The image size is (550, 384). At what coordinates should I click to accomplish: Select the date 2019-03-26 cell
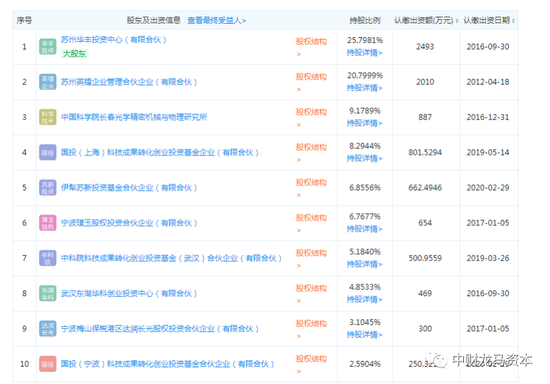(488, 258)
